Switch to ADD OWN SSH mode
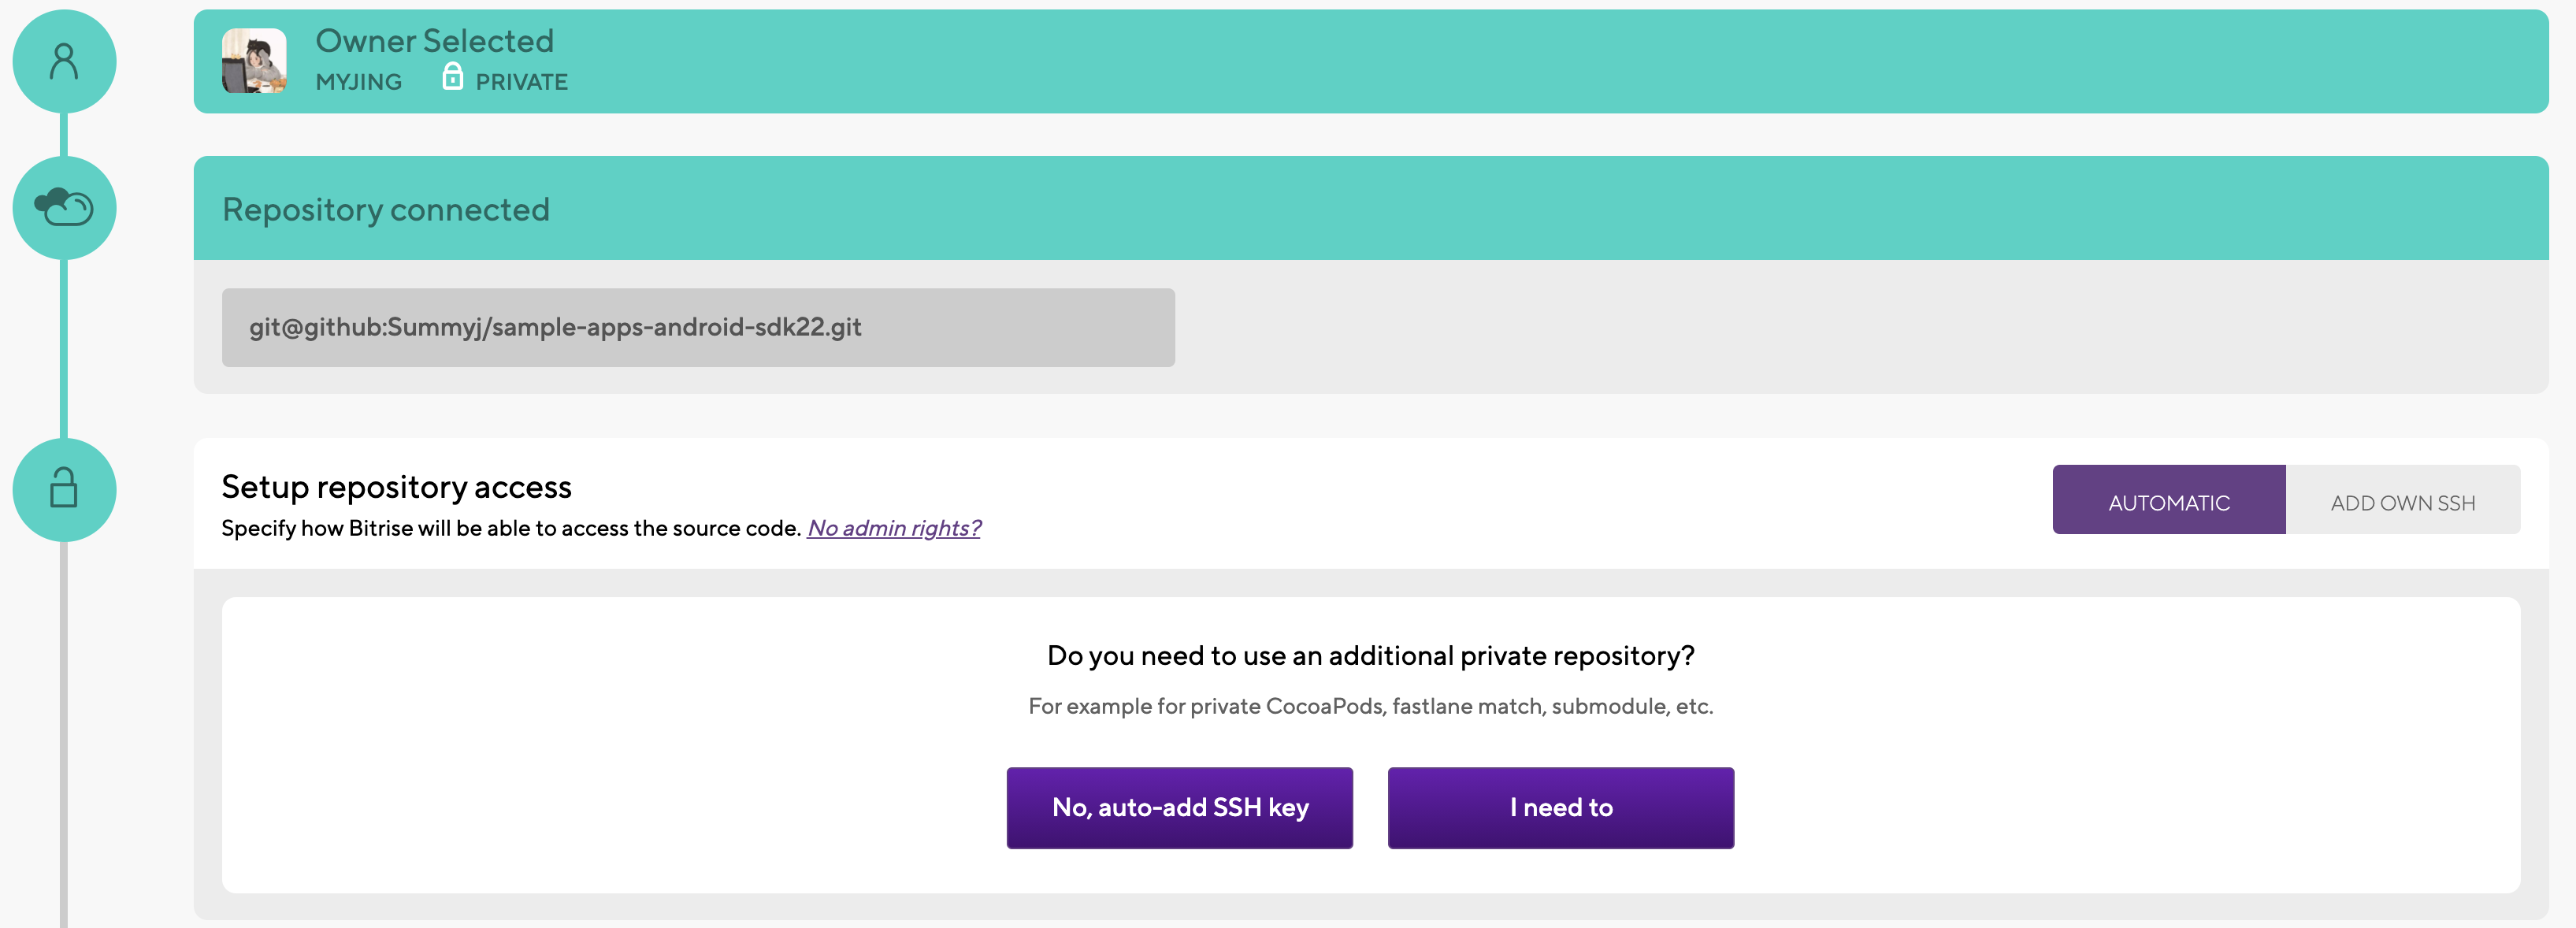Viewport: 2576px width, 928px height. pyautogui.click(x=2402, y=501)
